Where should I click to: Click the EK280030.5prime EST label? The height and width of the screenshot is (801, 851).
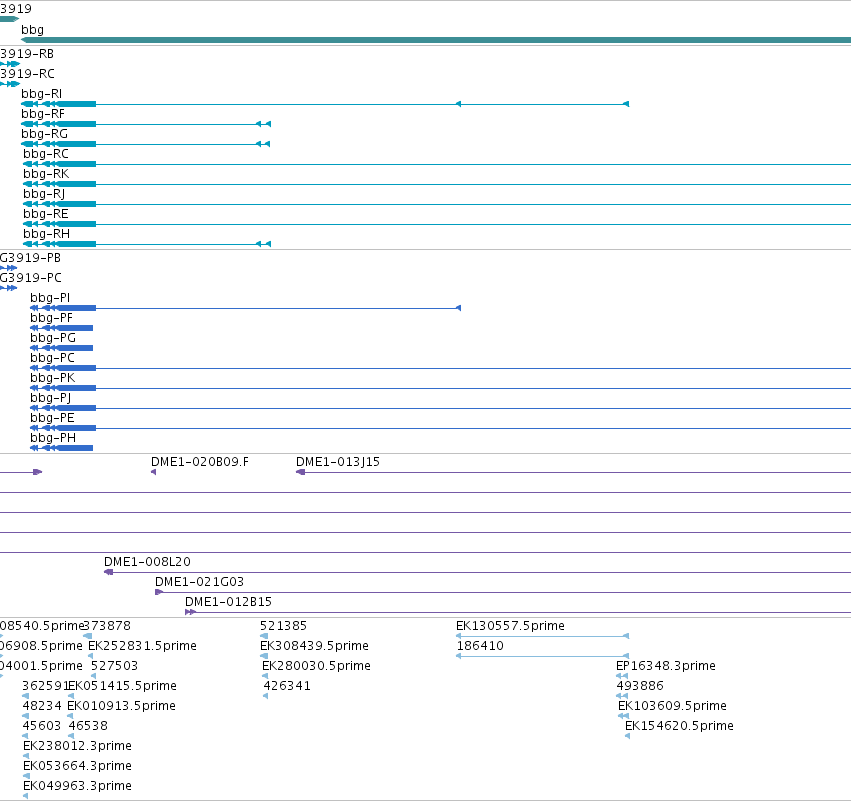pos(316,666)
